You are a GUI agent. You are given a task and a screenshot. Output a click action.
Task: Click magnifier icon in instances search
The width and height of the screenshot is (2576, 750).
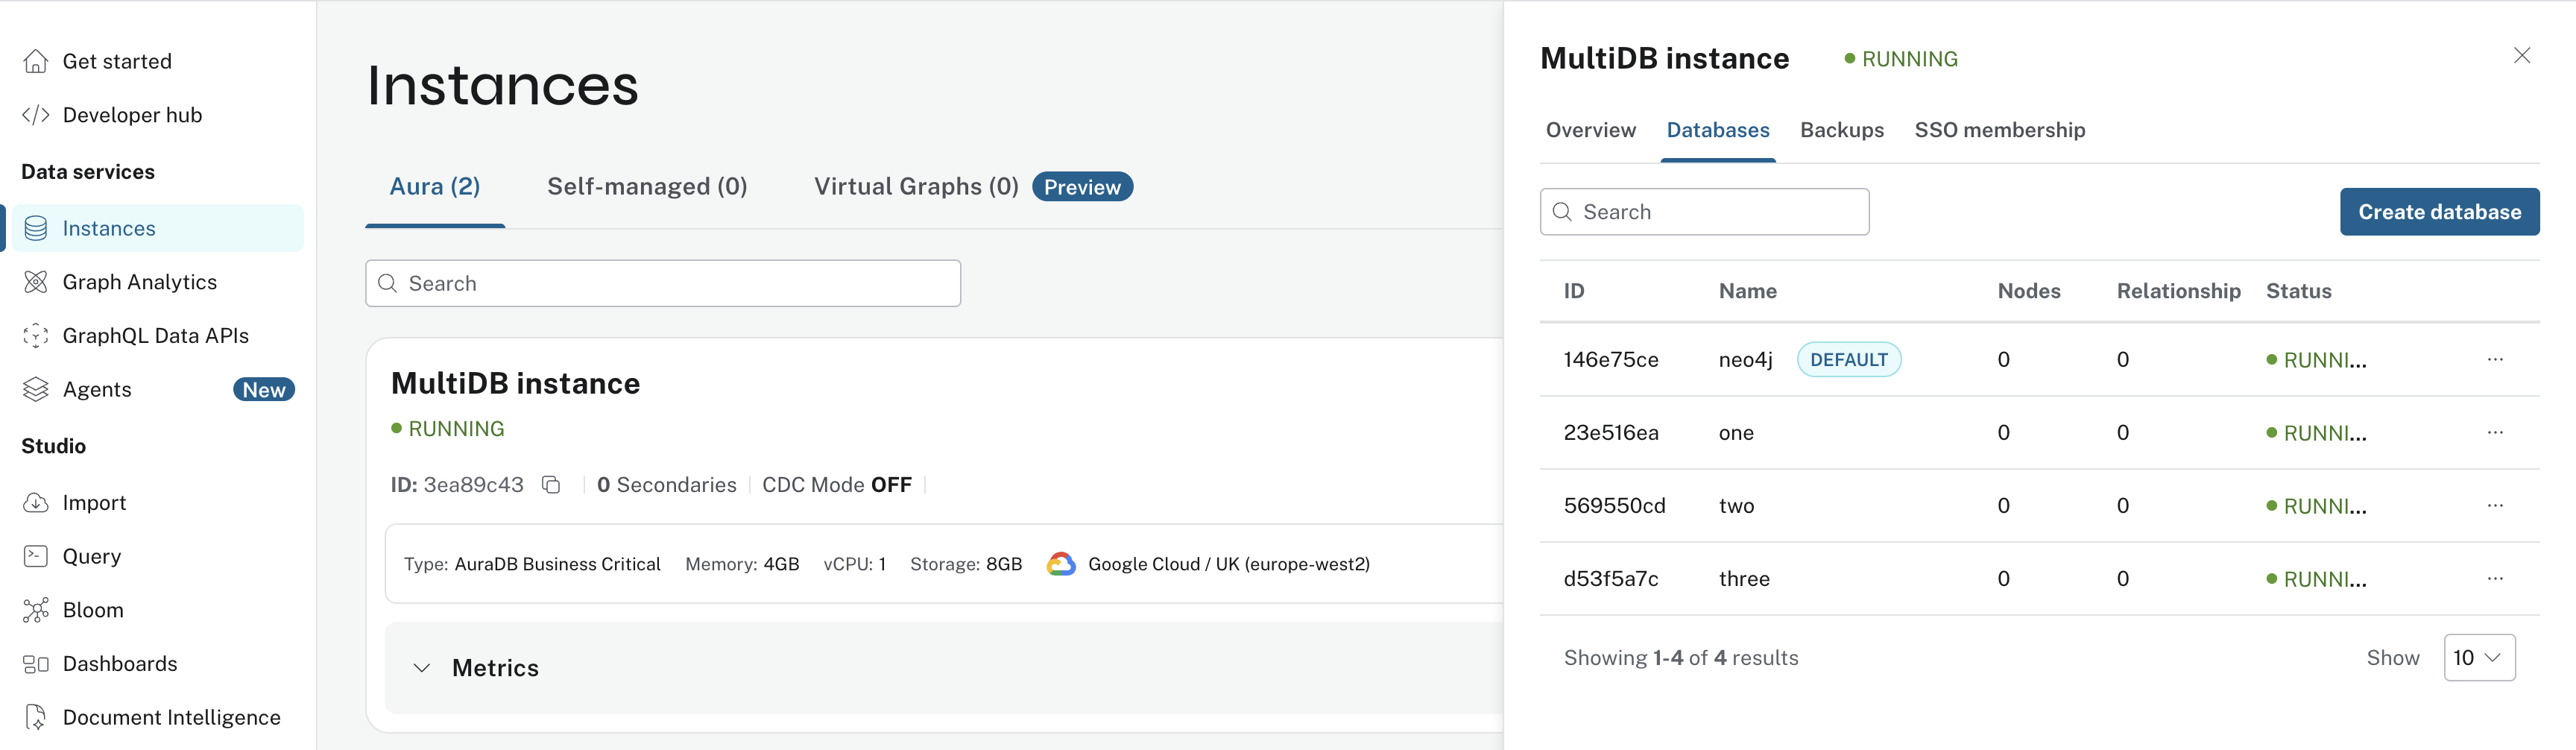(388, 284)
